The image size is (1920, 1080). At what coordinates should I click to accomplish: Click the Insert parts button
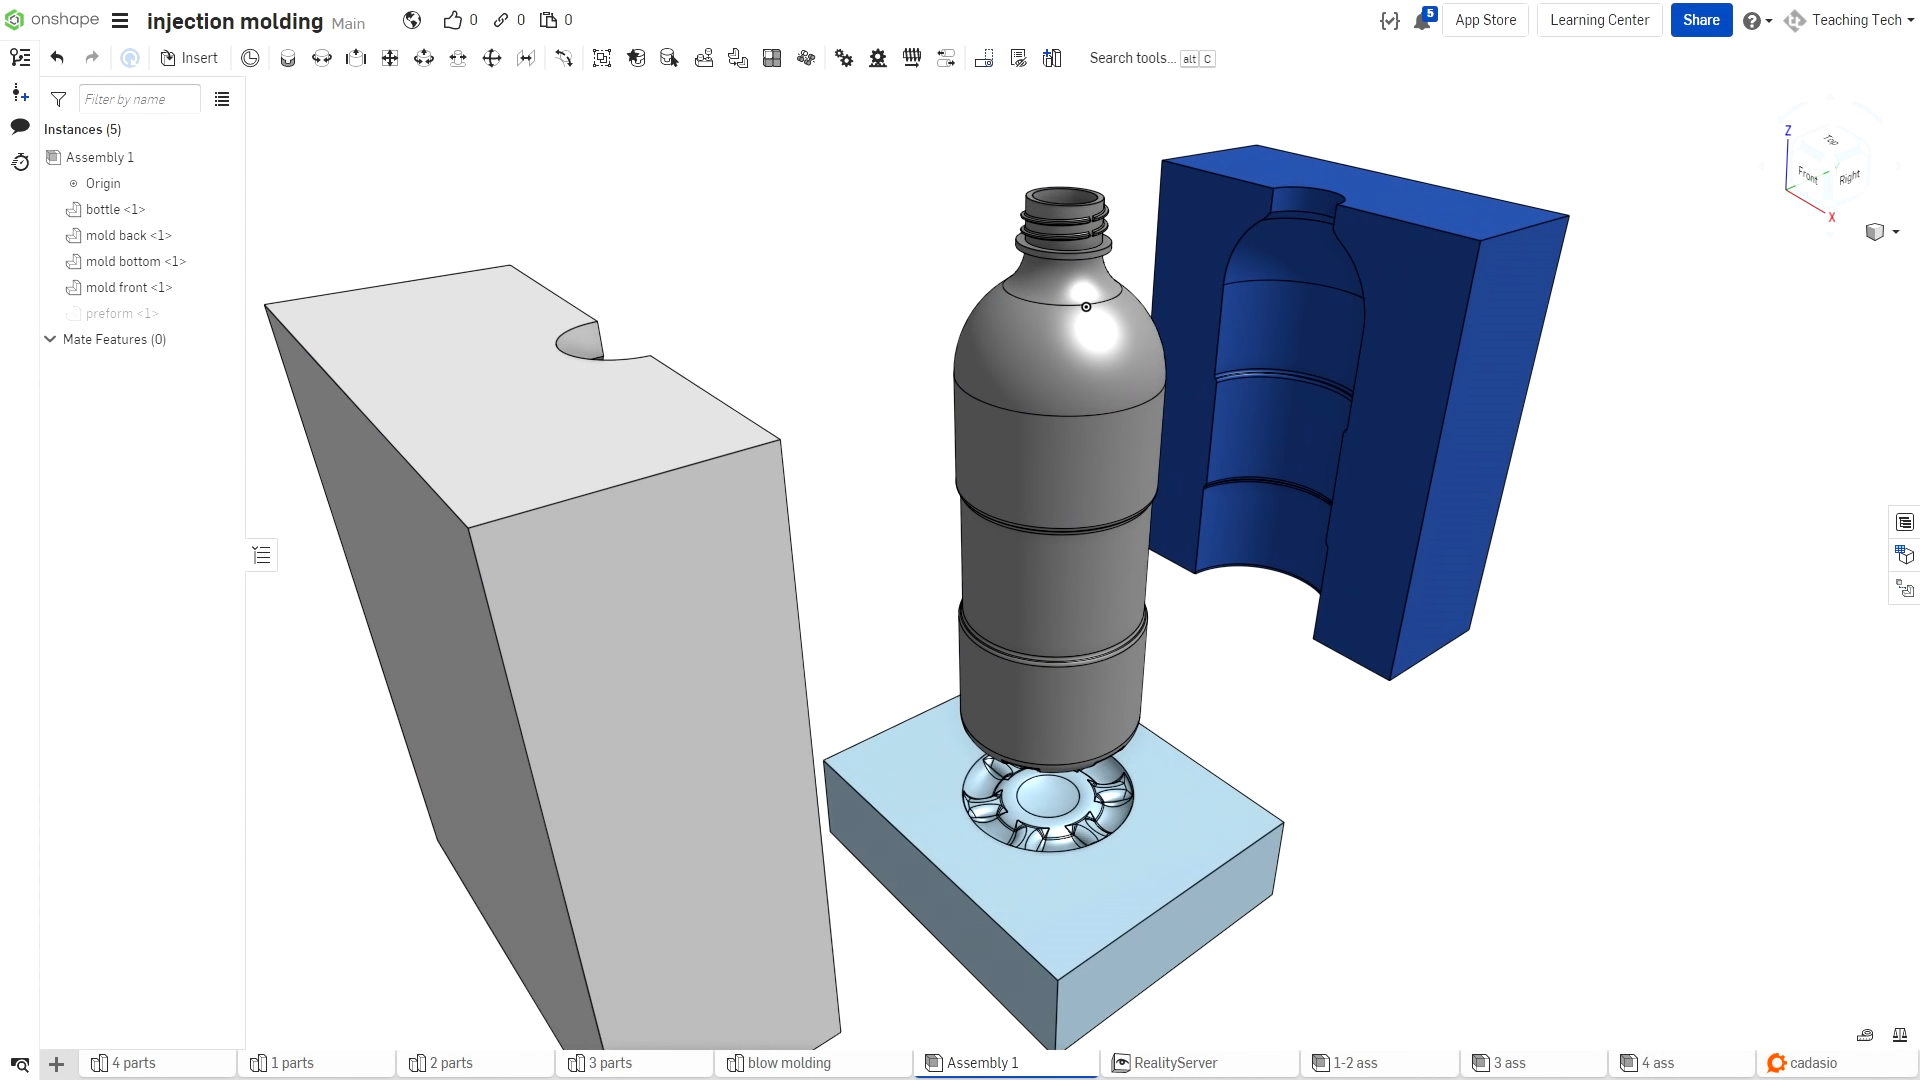(x=189, y=58)
